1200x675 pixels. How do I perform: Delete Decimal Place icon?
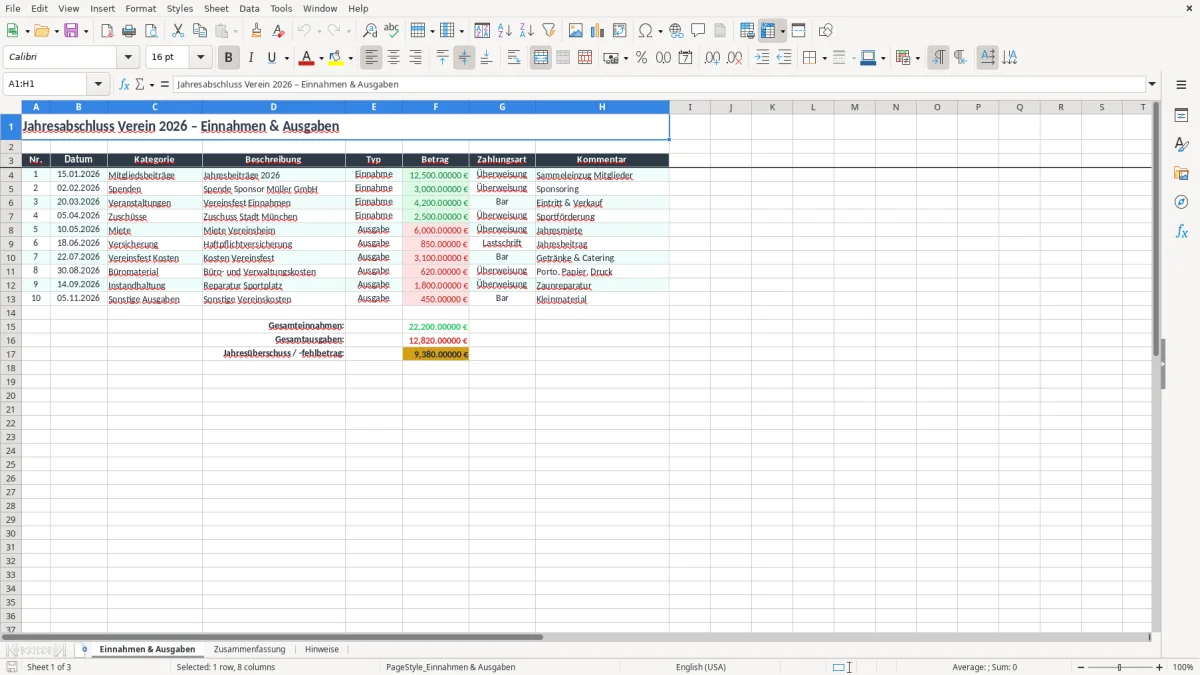point(734,58)
